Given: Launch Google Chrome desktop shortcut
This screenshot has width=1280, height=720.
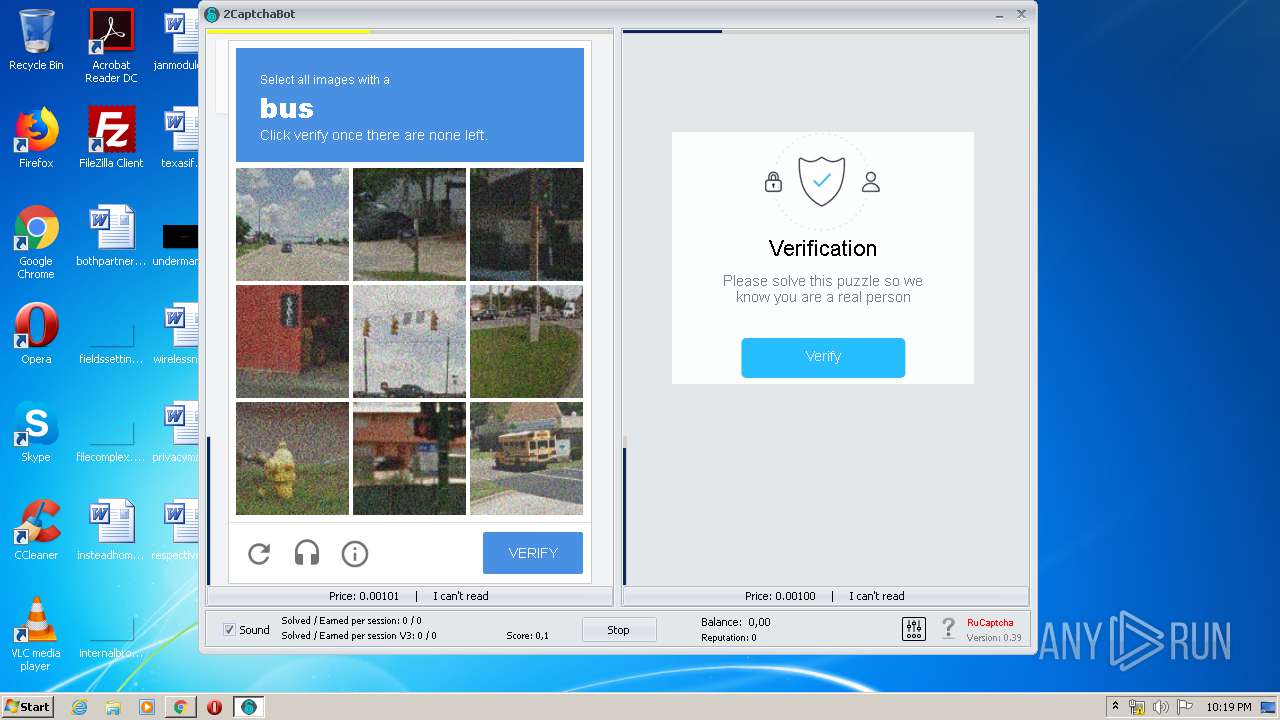Looking at the screenshot, I should pos(36,242).
